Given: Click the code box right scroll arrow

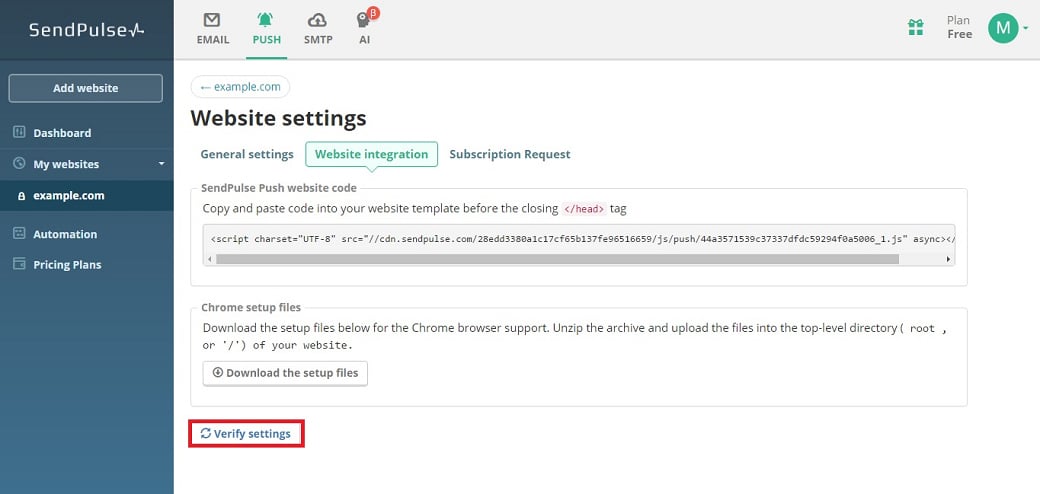Looking at the screenshot, I should [948, 259].
